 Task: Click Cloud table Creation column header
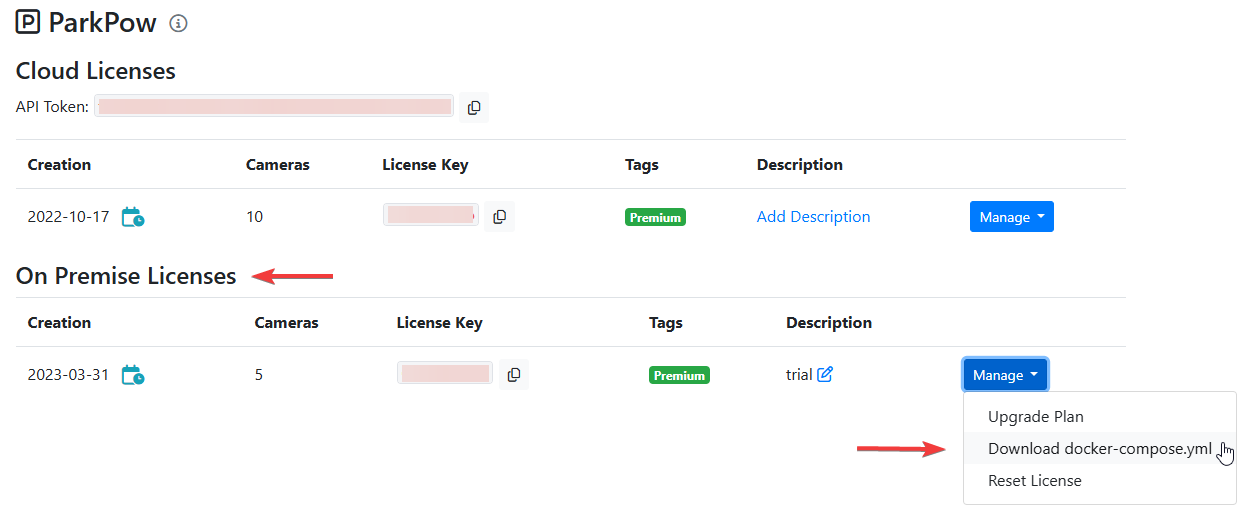59,164
